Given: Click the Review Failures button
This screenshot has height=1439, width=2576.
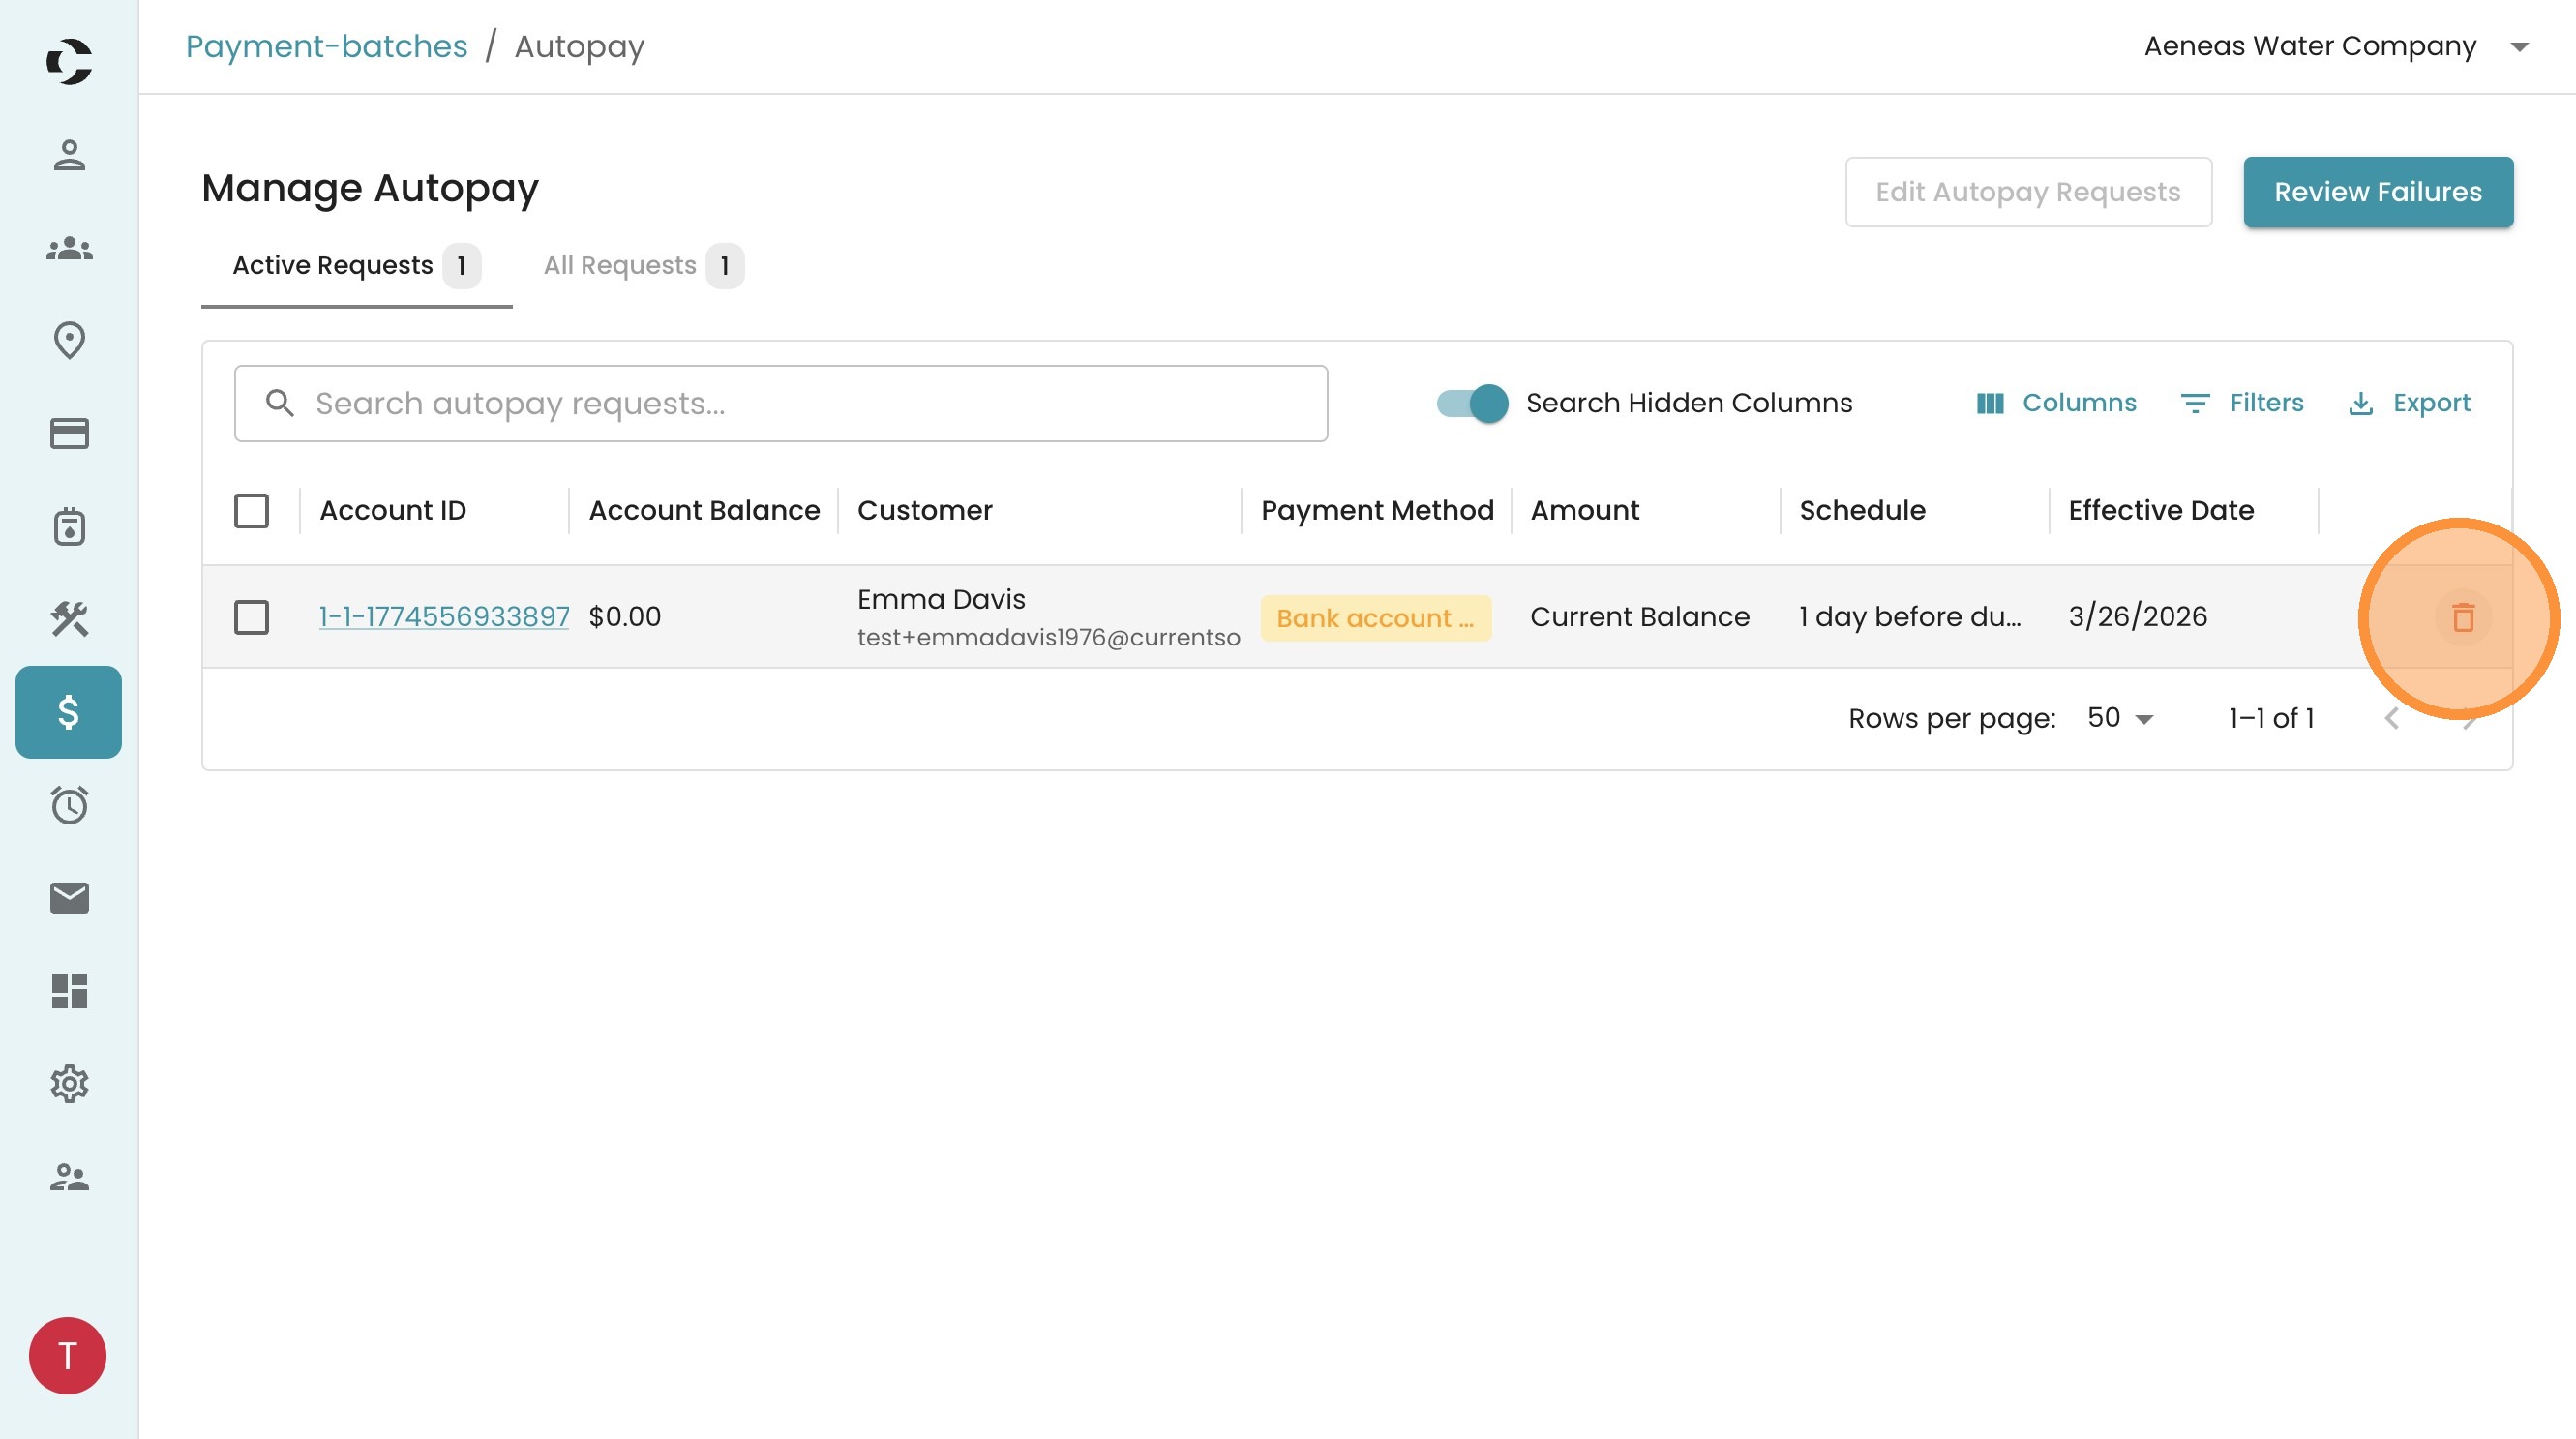Looking at the screenshot, I should click(2377, 192).
